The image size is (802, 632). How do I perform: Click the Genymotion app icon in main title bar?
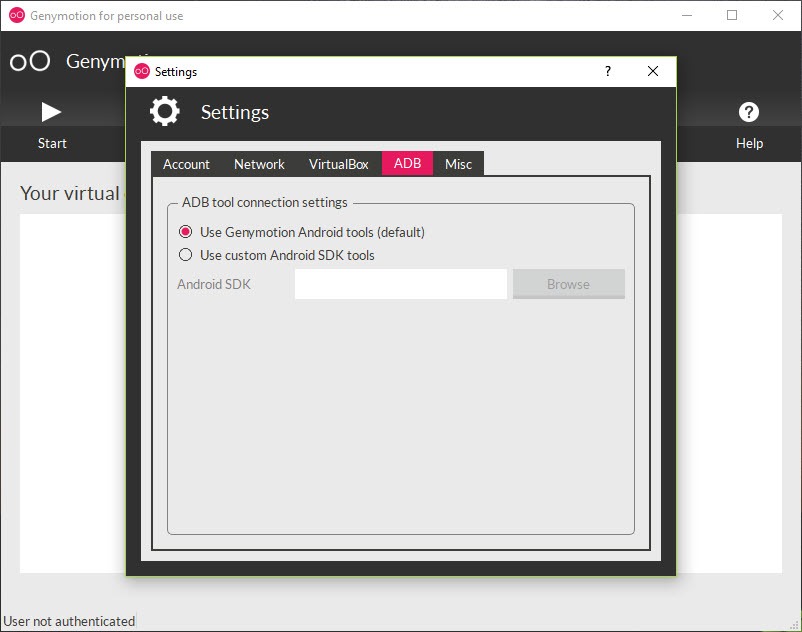pyautogui.click(x=17, y=15)
